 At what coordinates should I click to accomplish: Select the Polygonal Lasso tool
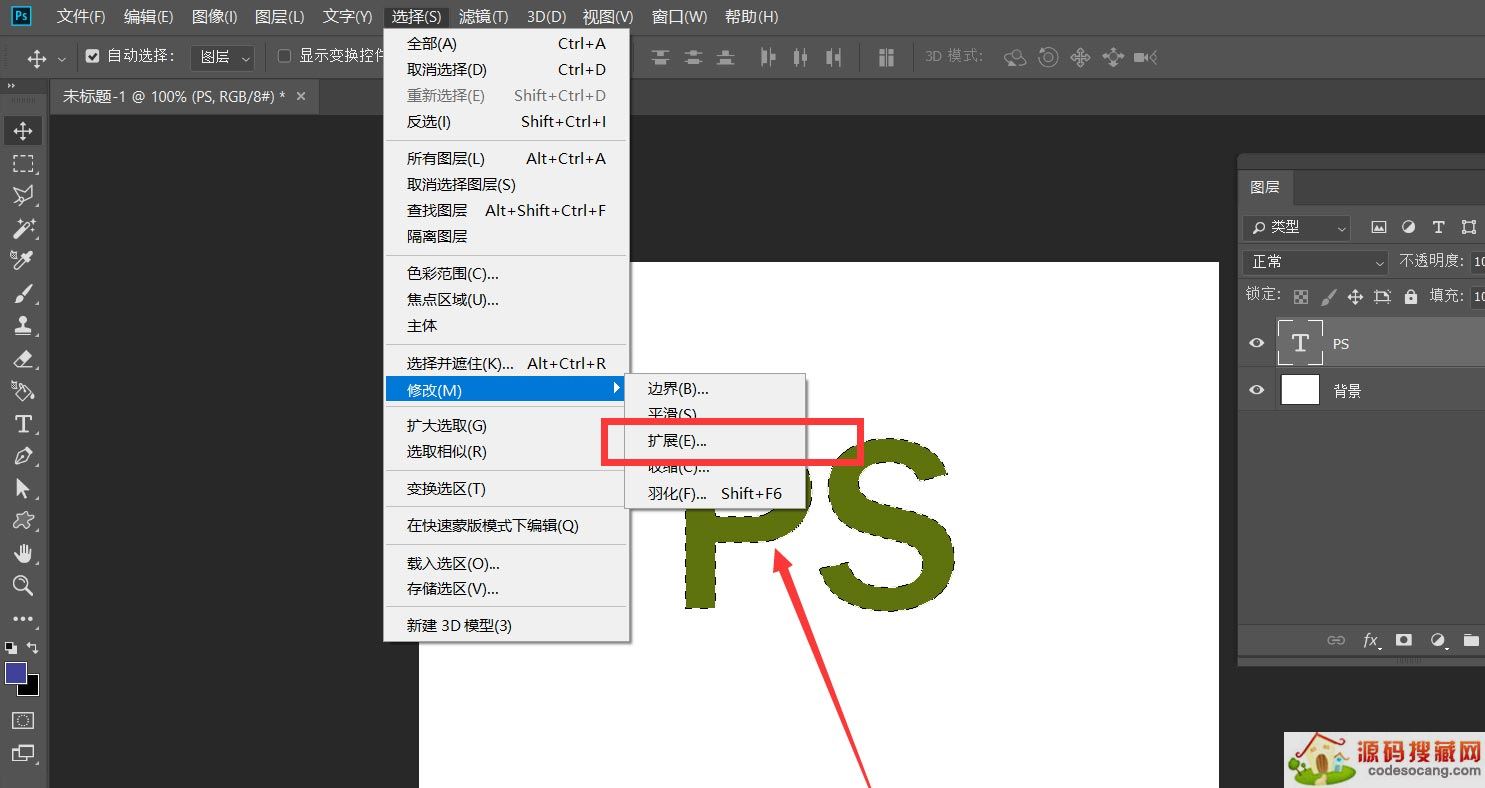(x=23, y=195)
